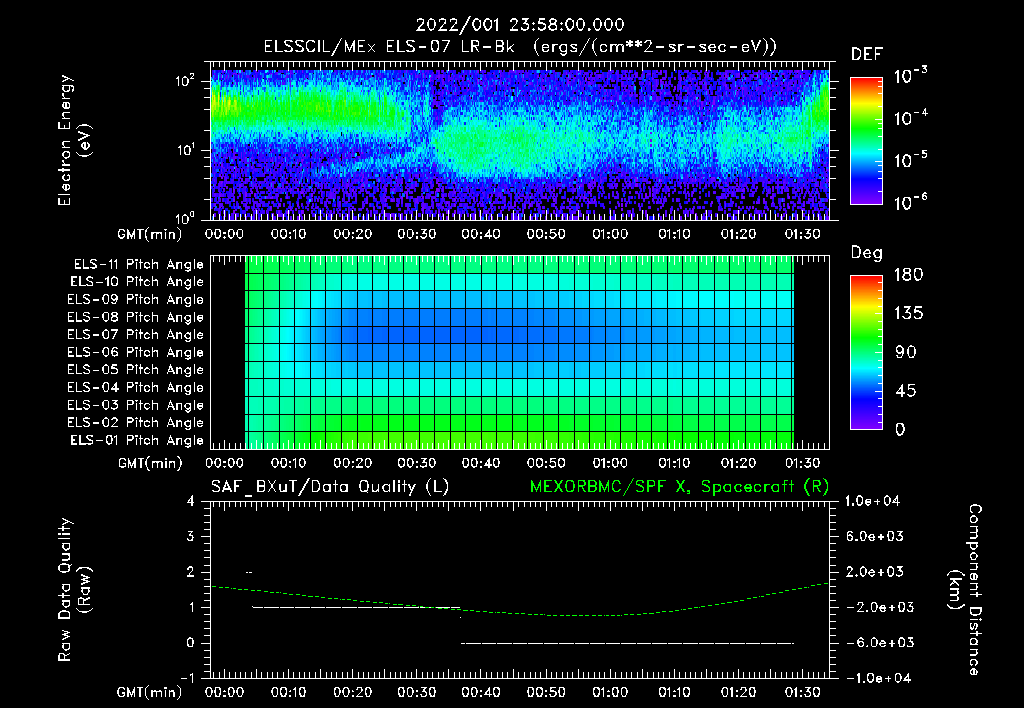The width and height of the screenshot is (1024, 708).
Task: Click the SAF_BXuT/Data Quality (L) label
Action: (x=330, y=487)
